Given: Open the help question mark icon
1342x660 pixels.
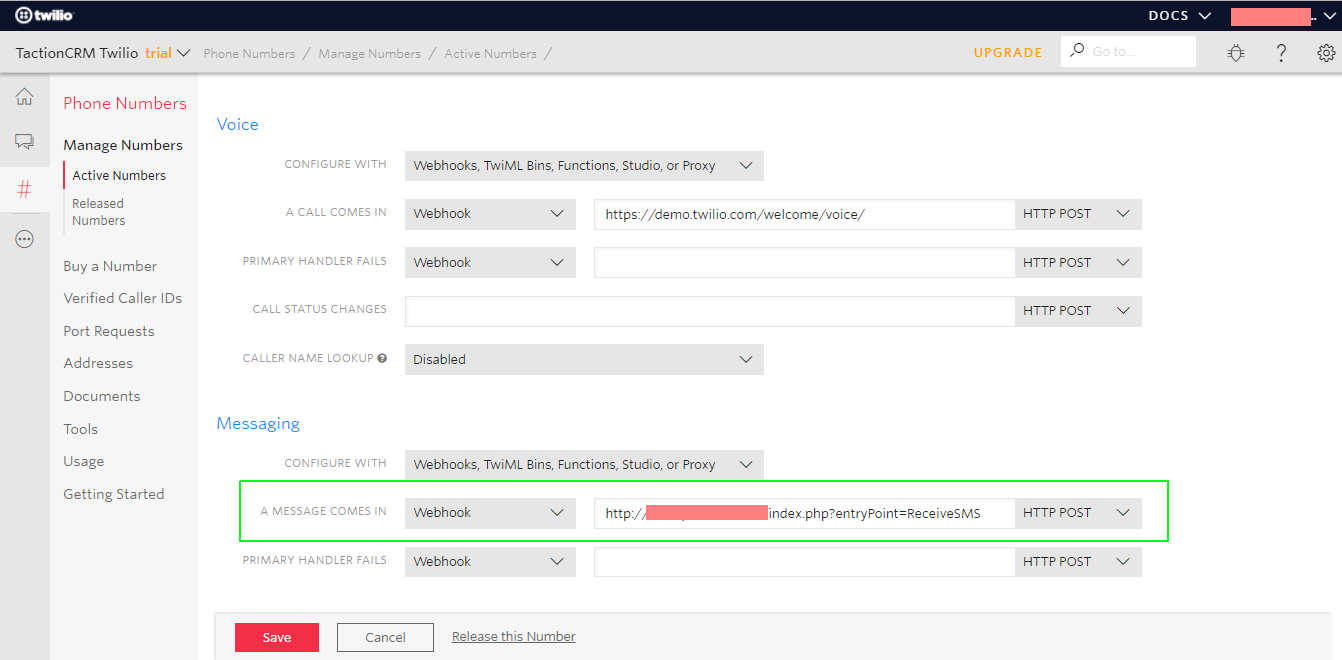Looking at the screenshot, I should (x=1281, y=53).
